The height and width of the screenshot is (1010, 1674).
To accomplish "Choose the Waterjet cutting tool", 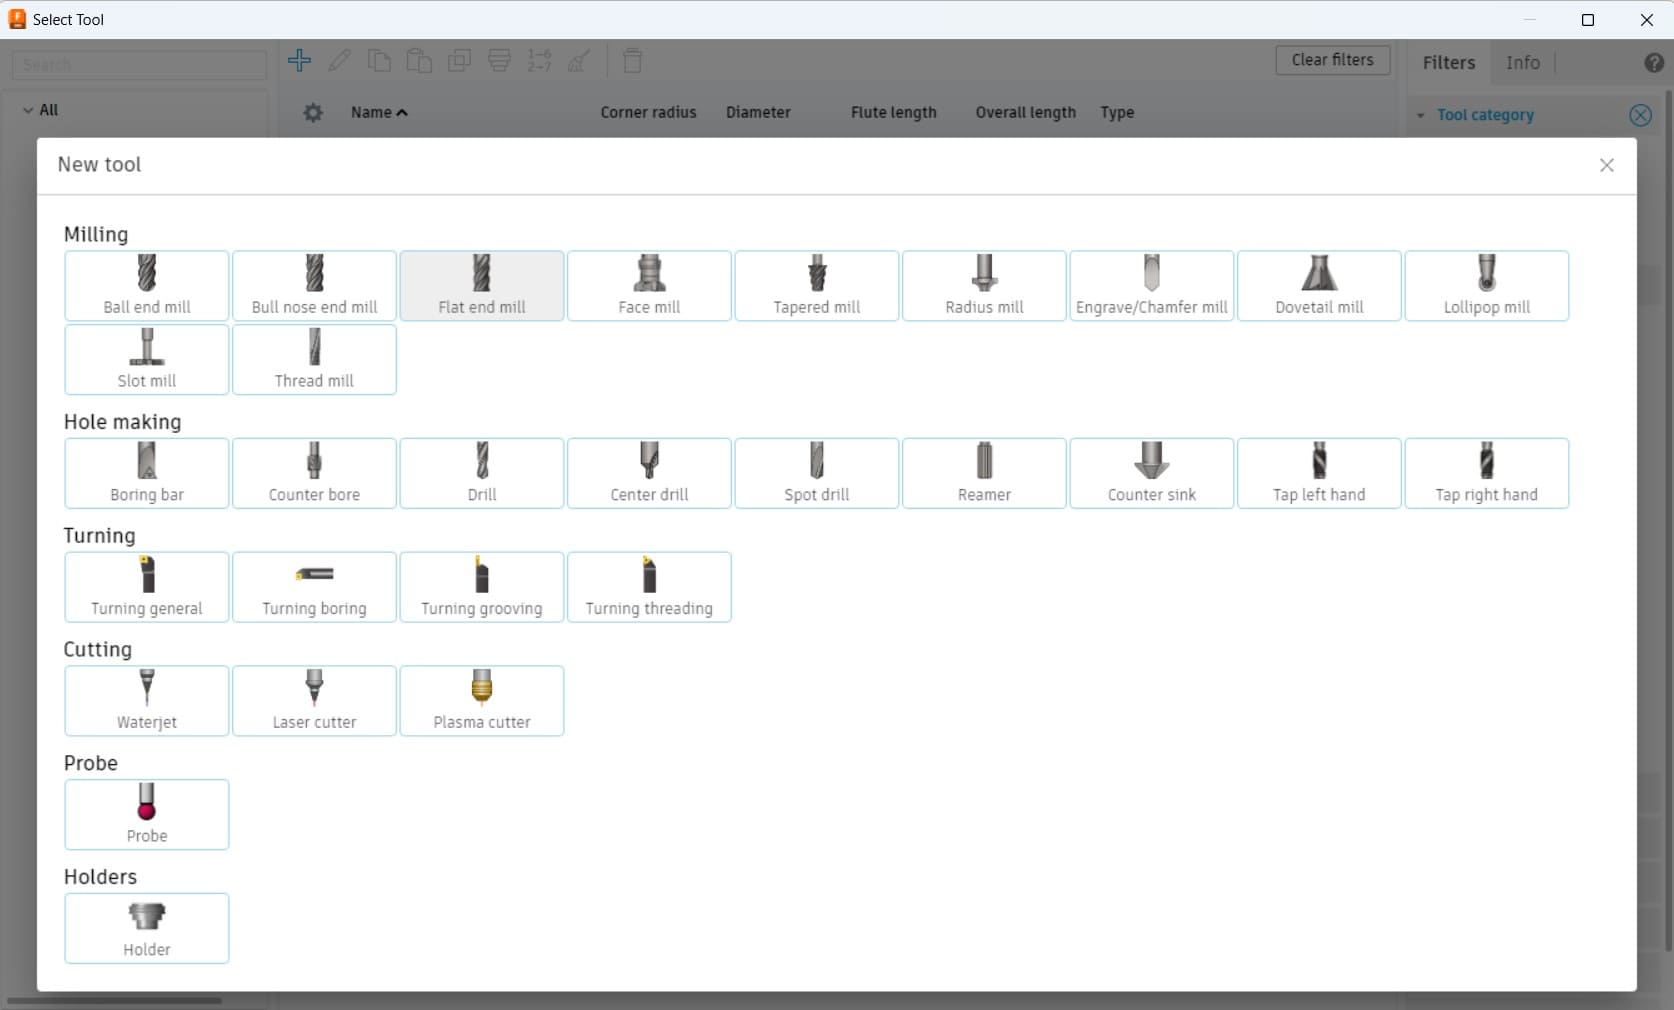I will point(147,701).
